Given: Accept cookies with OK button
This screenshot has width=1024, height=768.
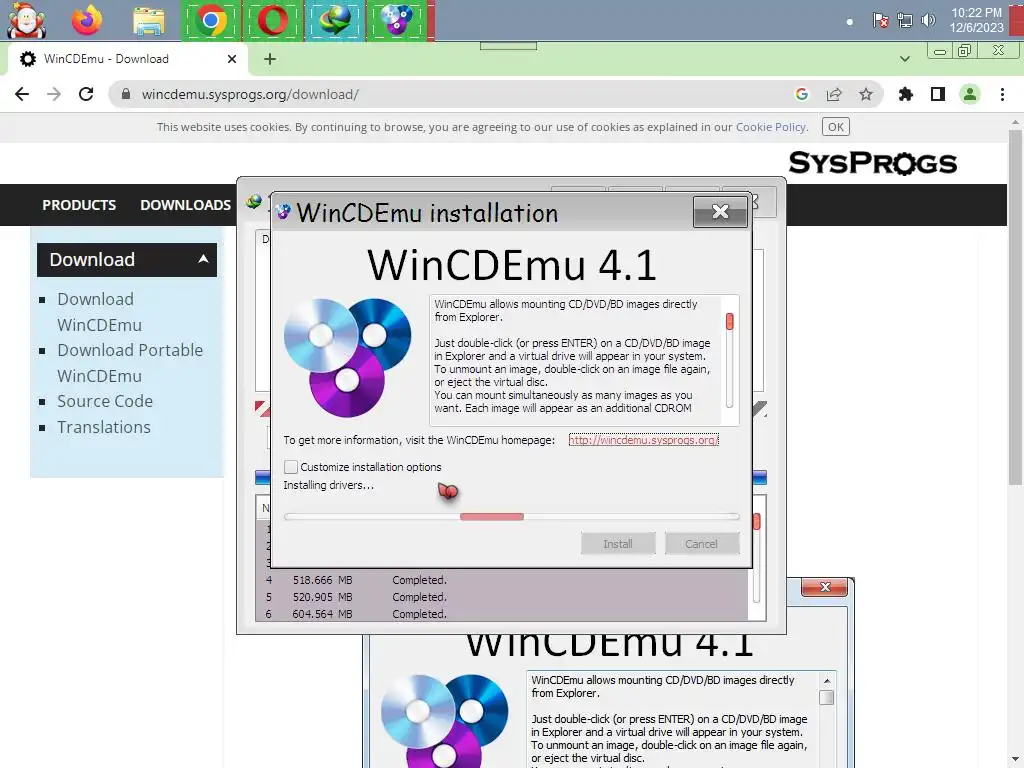Looking at the screenshot, I should [836, 127].
